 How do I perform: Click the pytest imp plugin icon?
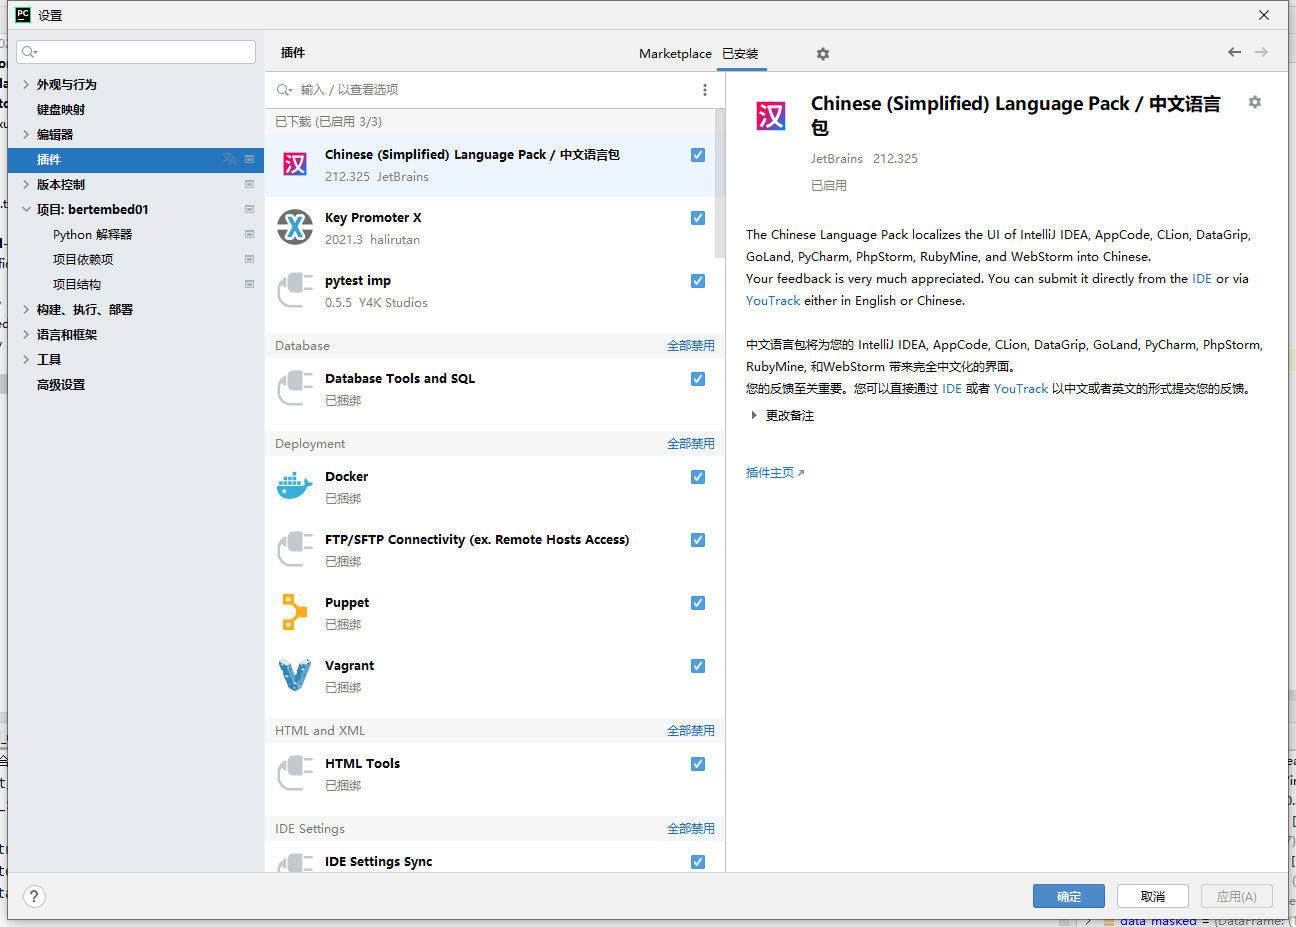295,290
